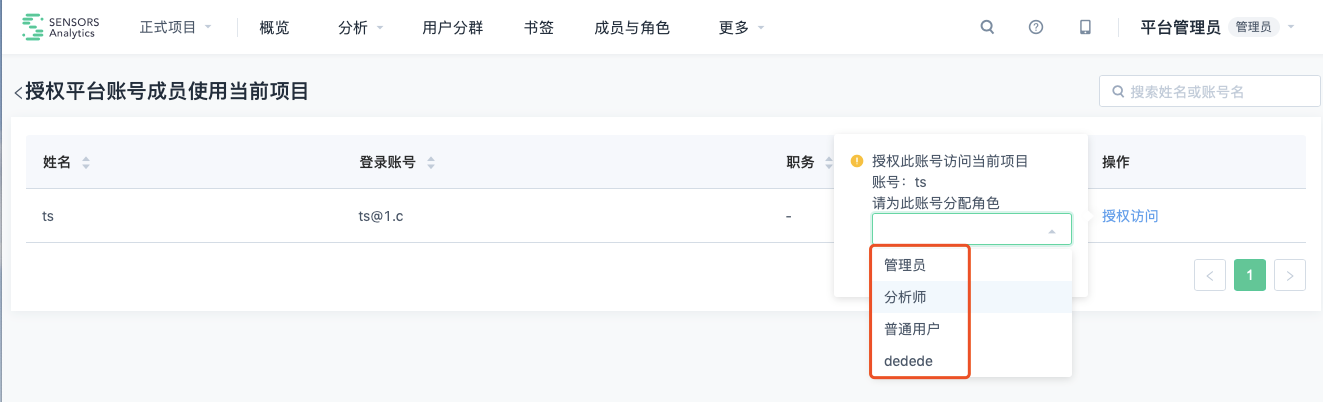The image size is (1323, 402).
Task: Expand the 更多 menu
Action: (x=742, y=27)
